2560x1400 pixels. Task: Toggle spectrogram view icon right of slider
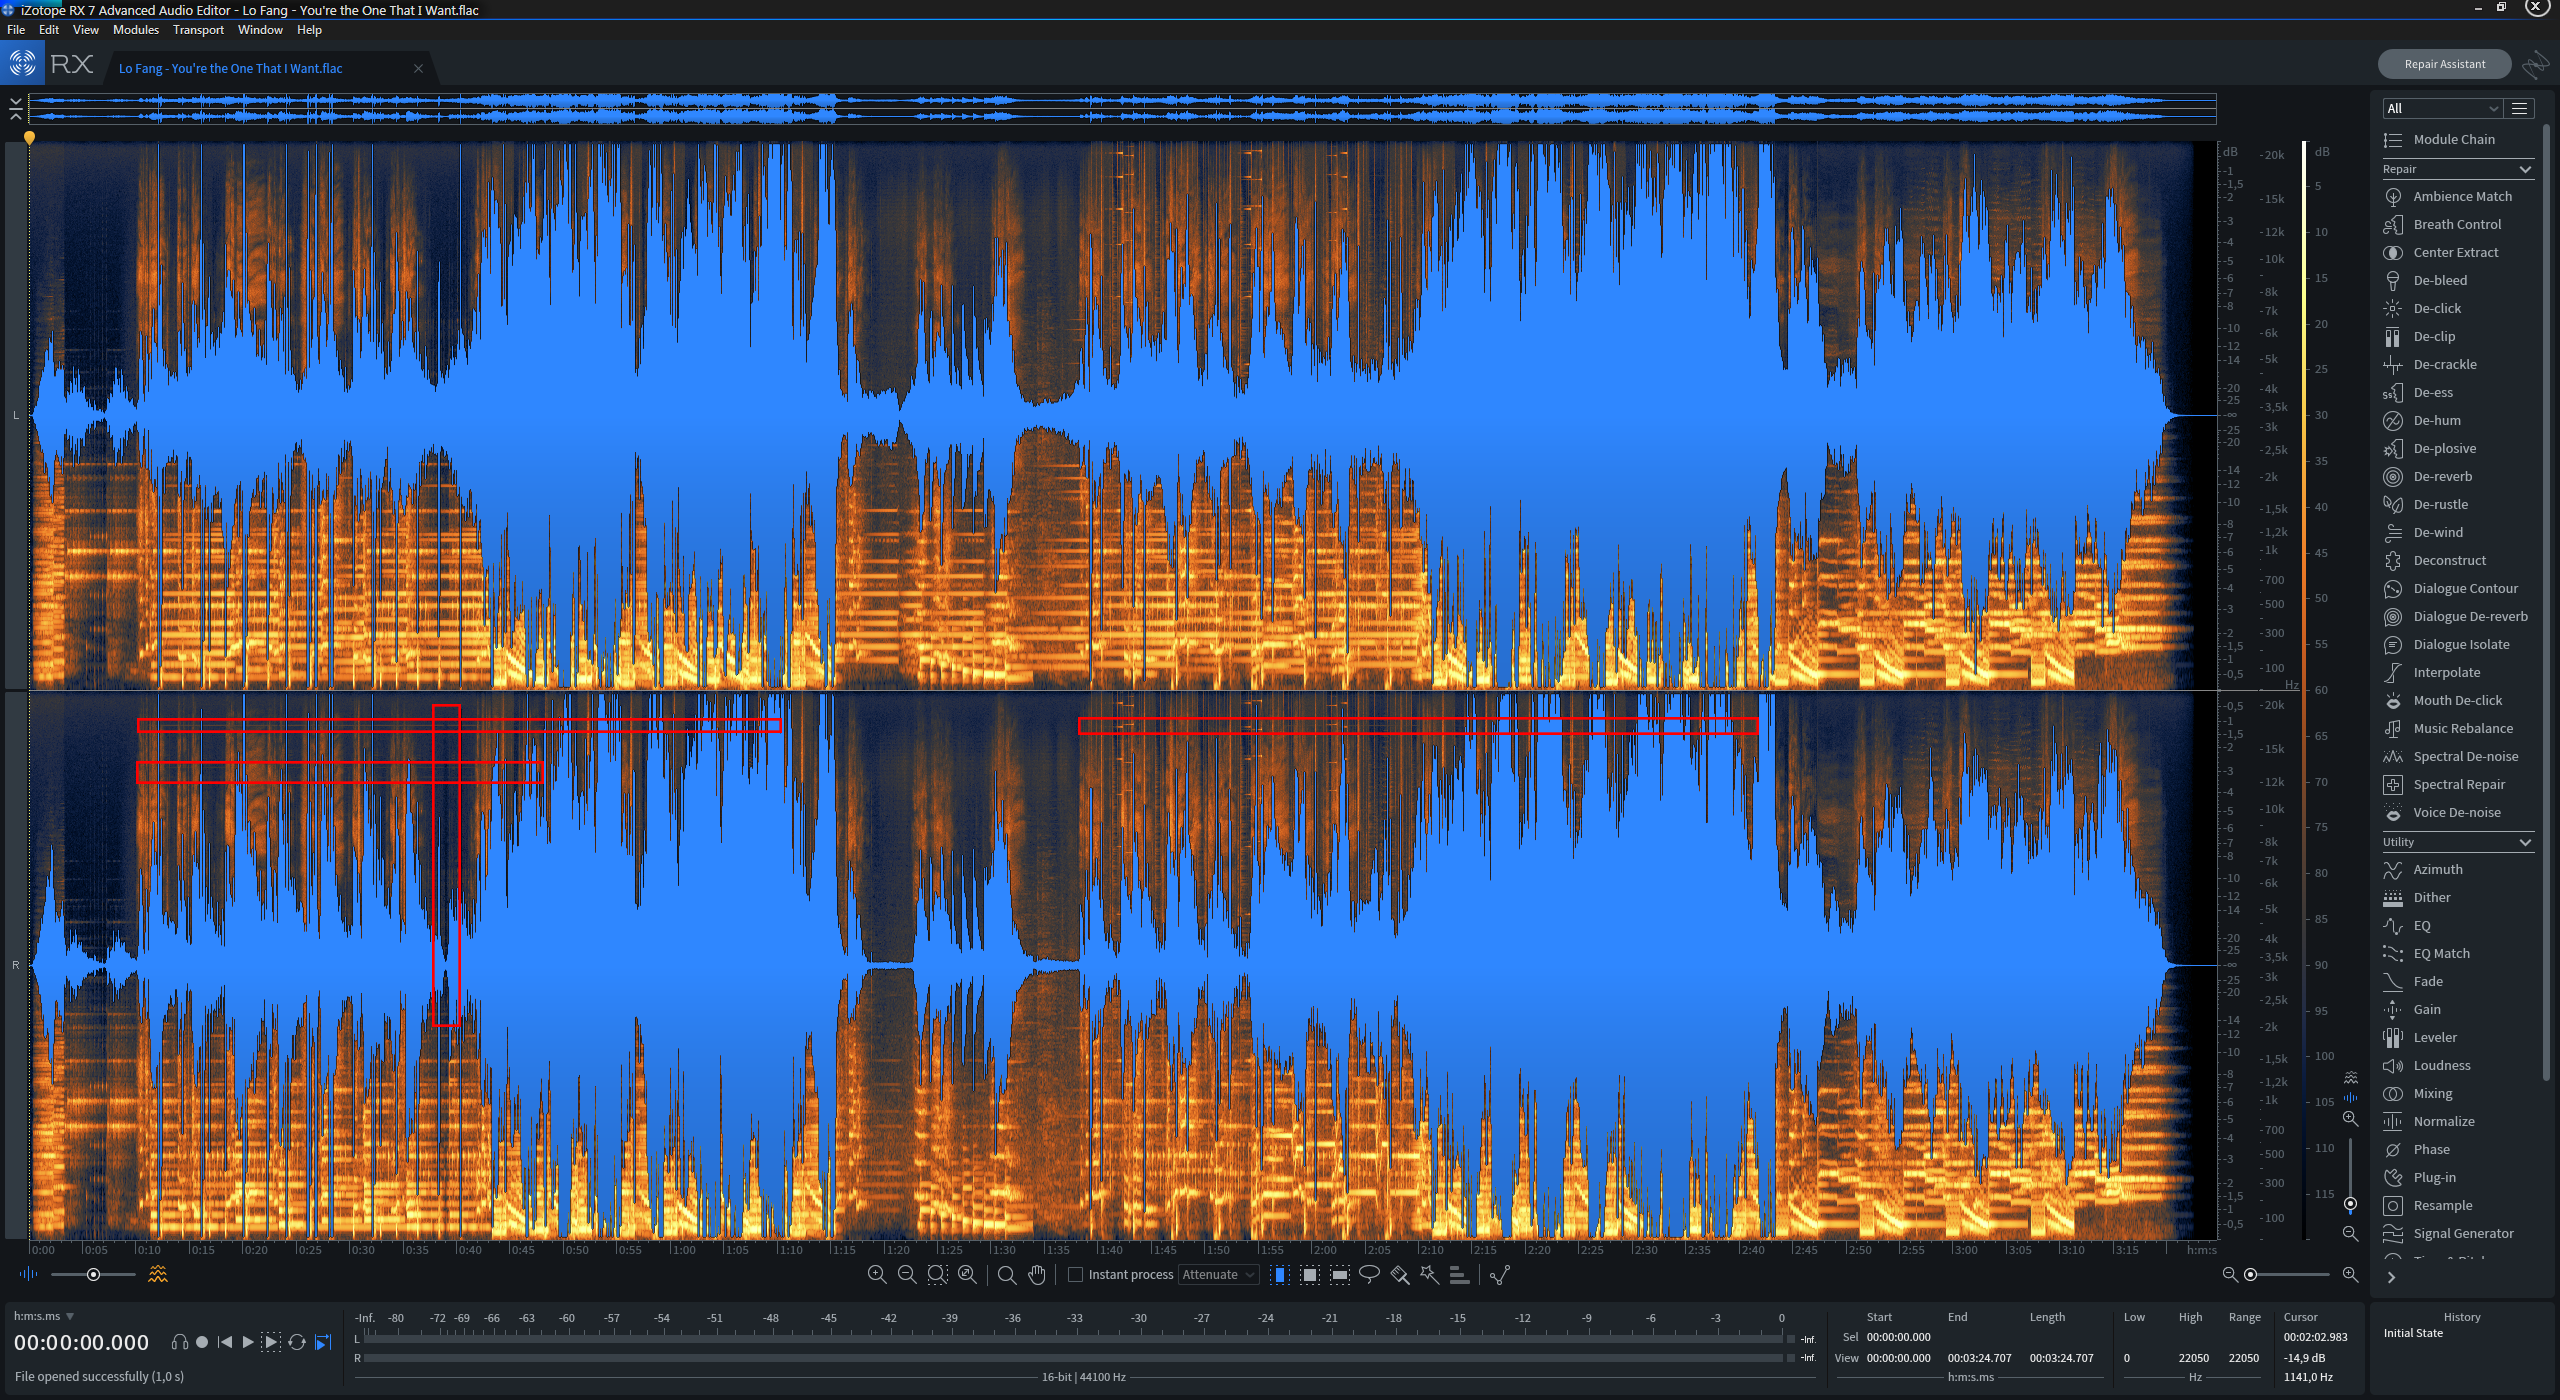pos(158,1274)
